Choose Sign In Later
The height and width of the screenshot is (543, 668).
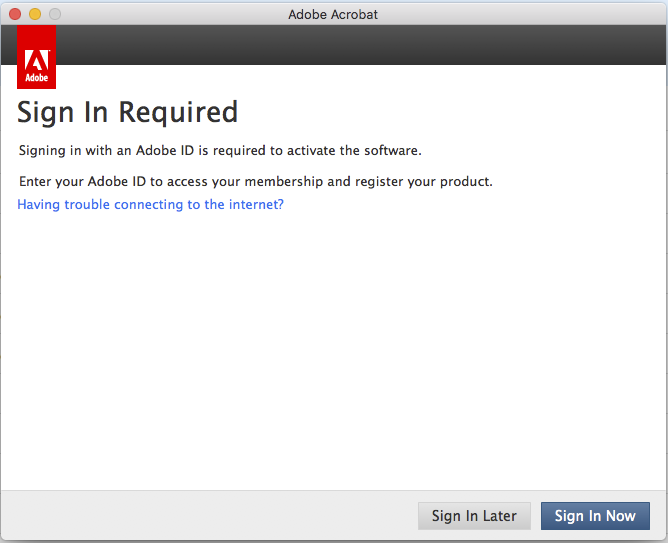click(x=474, y=516)
